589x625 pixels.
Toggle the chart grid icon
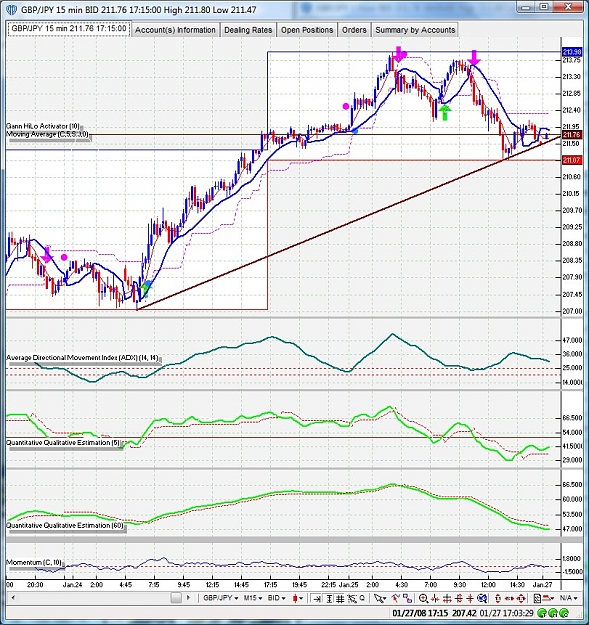pos(340,598)
